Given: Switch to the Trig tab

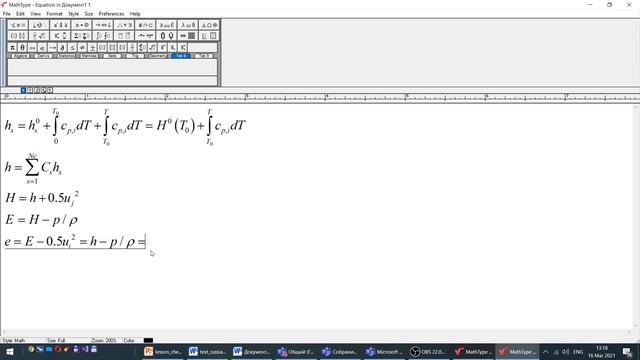Looking at the screenshot, I should coord(135,56).
